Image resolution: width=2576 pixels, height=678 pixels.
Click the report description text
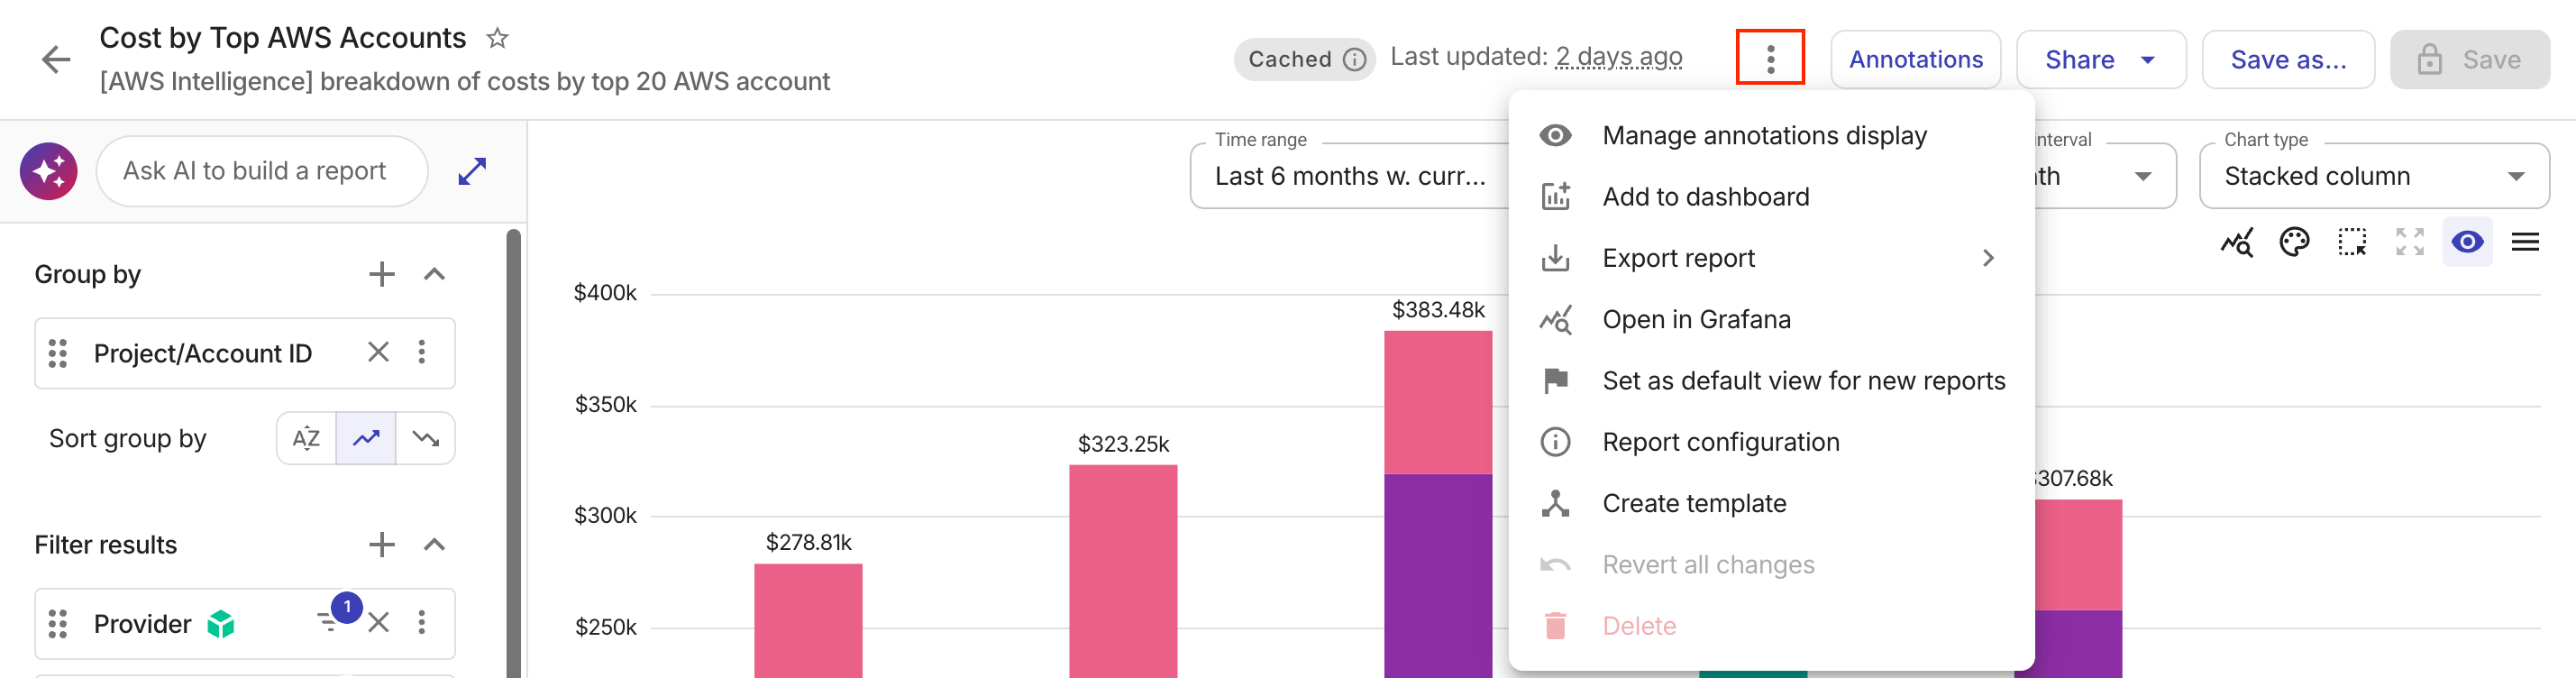[x=465, y=81]
